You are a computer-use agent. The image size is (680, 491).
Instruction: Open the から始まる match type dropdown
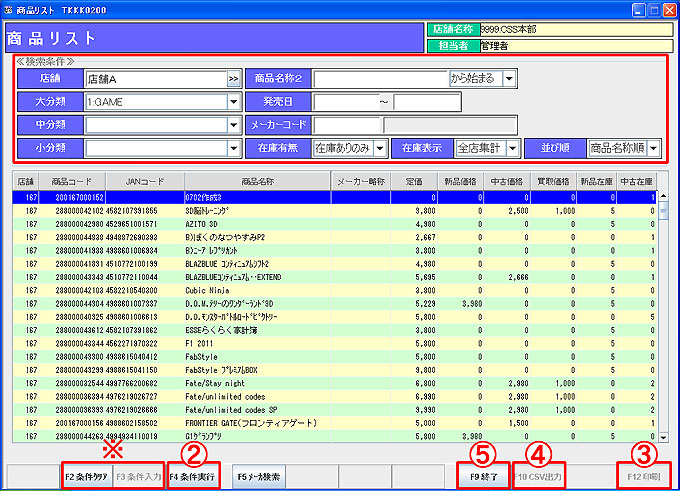coord(509,78)
